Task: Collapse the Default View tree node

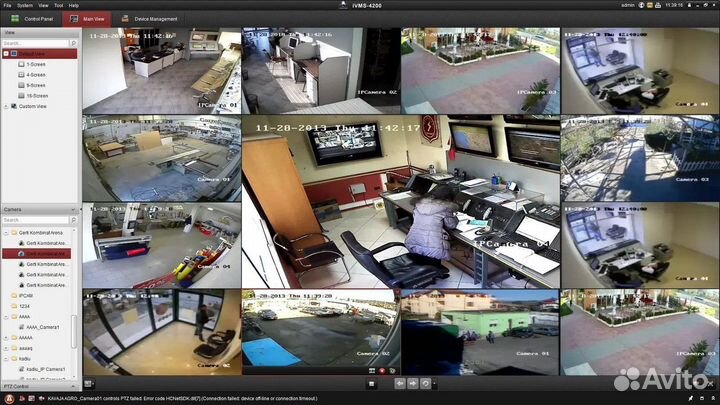Action: click(6, 53)
